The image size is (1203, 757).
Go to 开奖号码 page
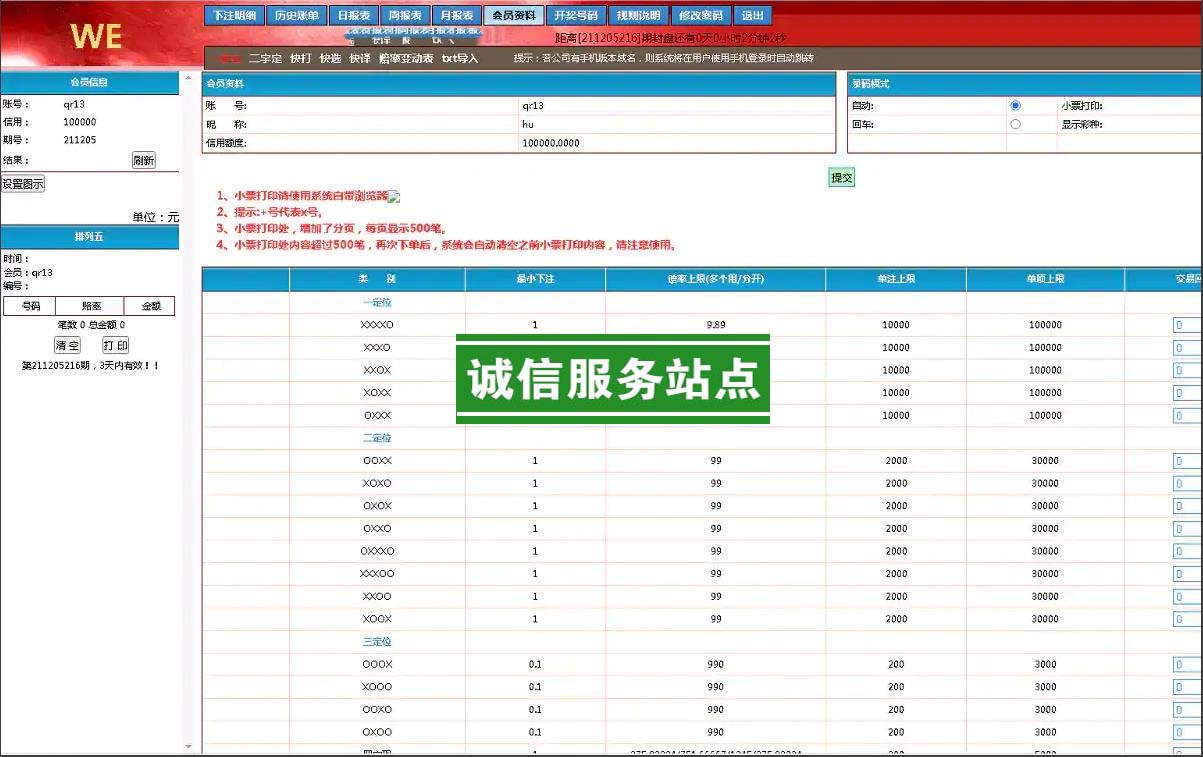pyautogui.click(x=576, y=16)
